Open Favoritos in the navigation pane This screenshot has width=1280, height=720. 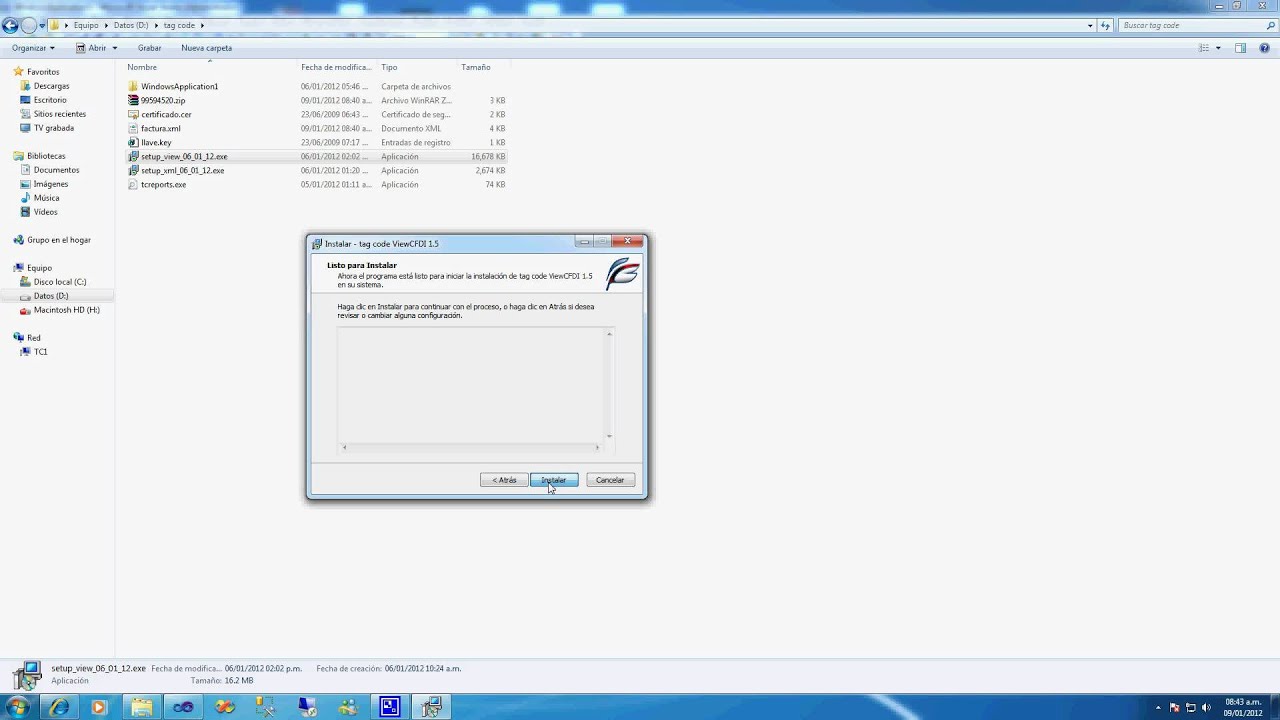click(x=43, y=72)
